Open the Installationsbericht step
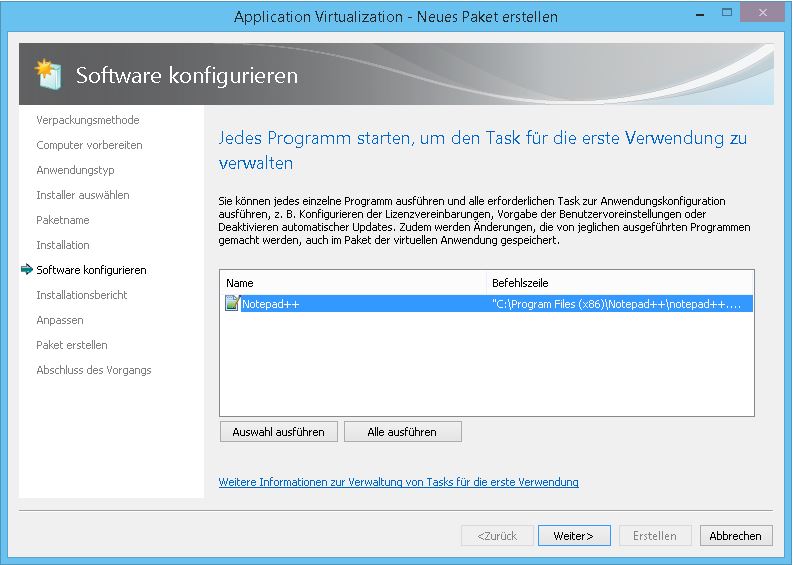The image size is (793, 565). coord(81,295)
